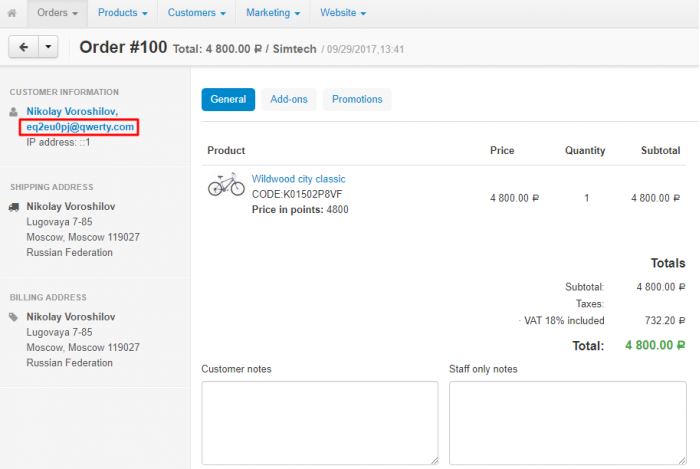Select the Wildwood row subtotal amount

tap(655, 198)
